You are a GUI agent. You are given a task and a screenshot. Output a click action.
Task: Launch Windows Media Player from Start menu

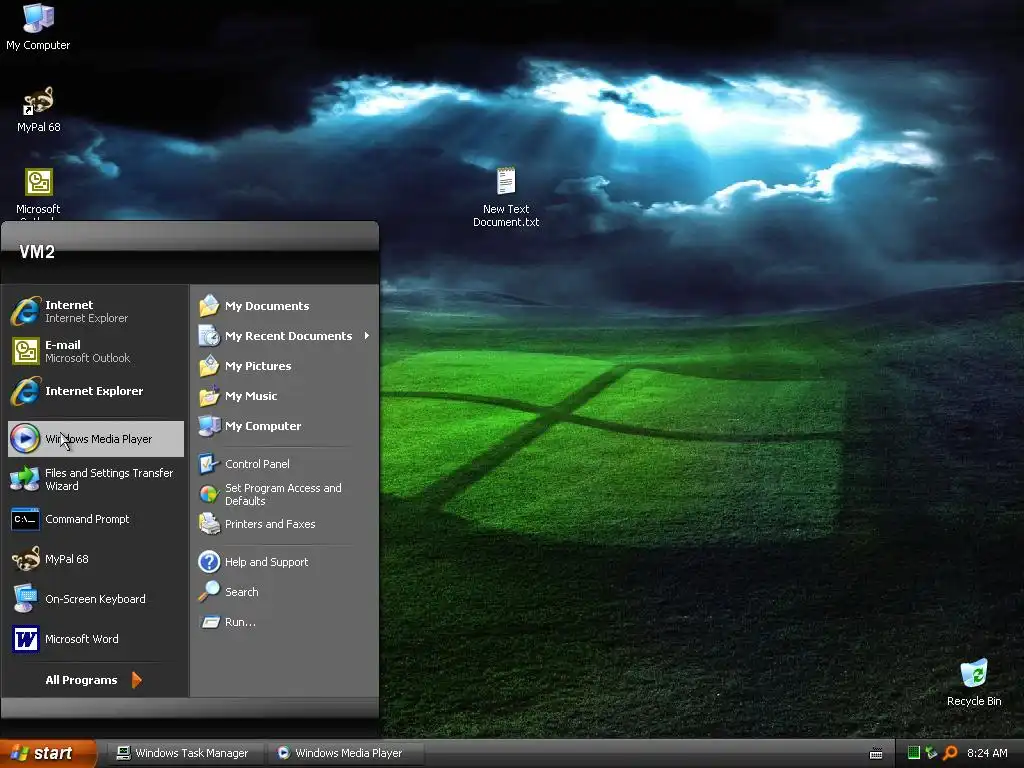pyautogui.click(x=95, y=438)
